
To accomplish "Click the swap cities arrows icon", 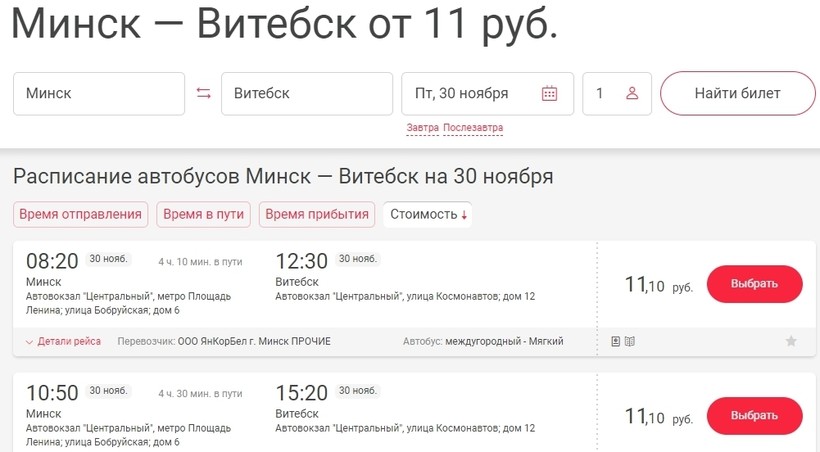I will (x=203, y=94).
